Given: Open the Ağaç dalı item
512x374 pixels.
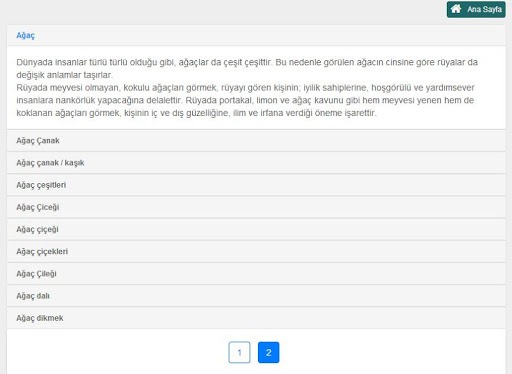Looking at the screenshot, I should pos(256,296).
